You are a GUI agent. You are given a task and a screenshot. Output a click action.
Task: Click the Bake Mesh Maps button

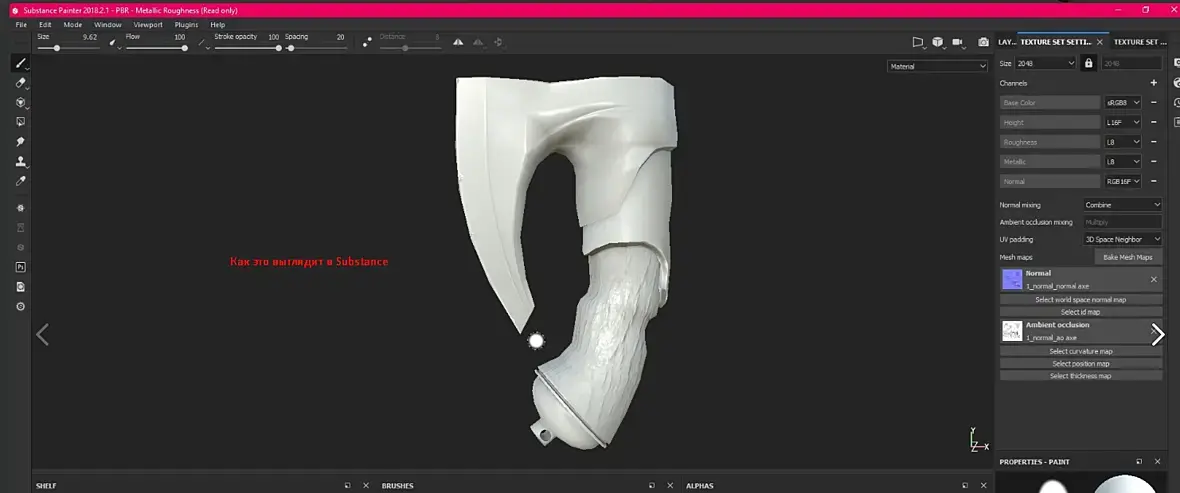pyautogui.click(x=1128, y=257)
